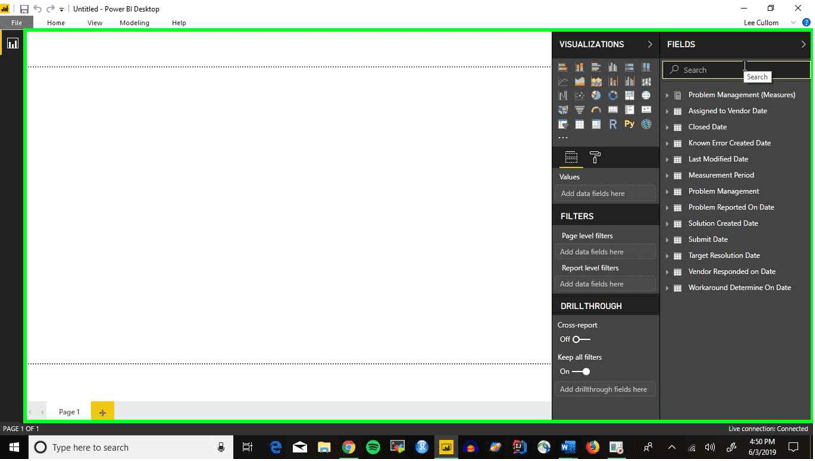Collapse the Fields pane
Screen dimensions: 815x461
(804, 44)
